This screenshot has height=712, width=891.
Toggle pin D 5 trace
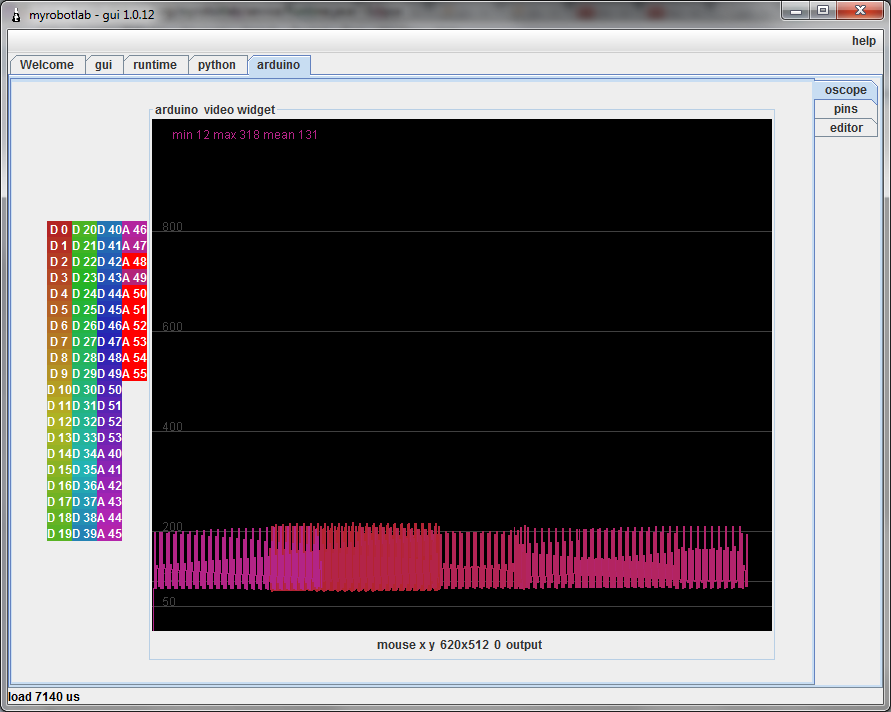tap(59, 310)
